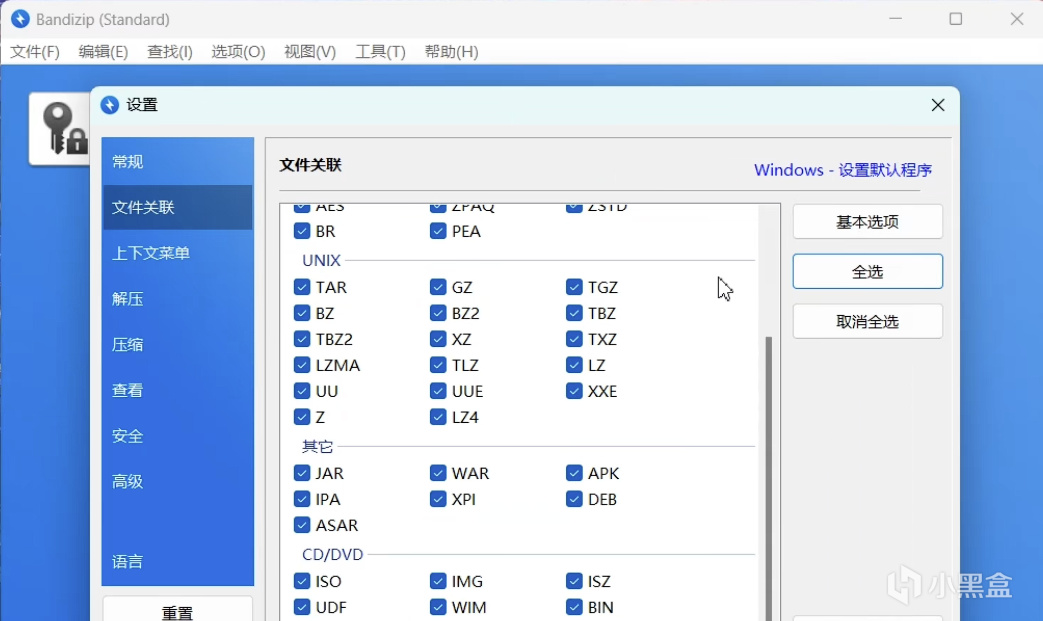Click the 全选 button
The height and width of the screenshot is (621, 1043).
[867, 271]
